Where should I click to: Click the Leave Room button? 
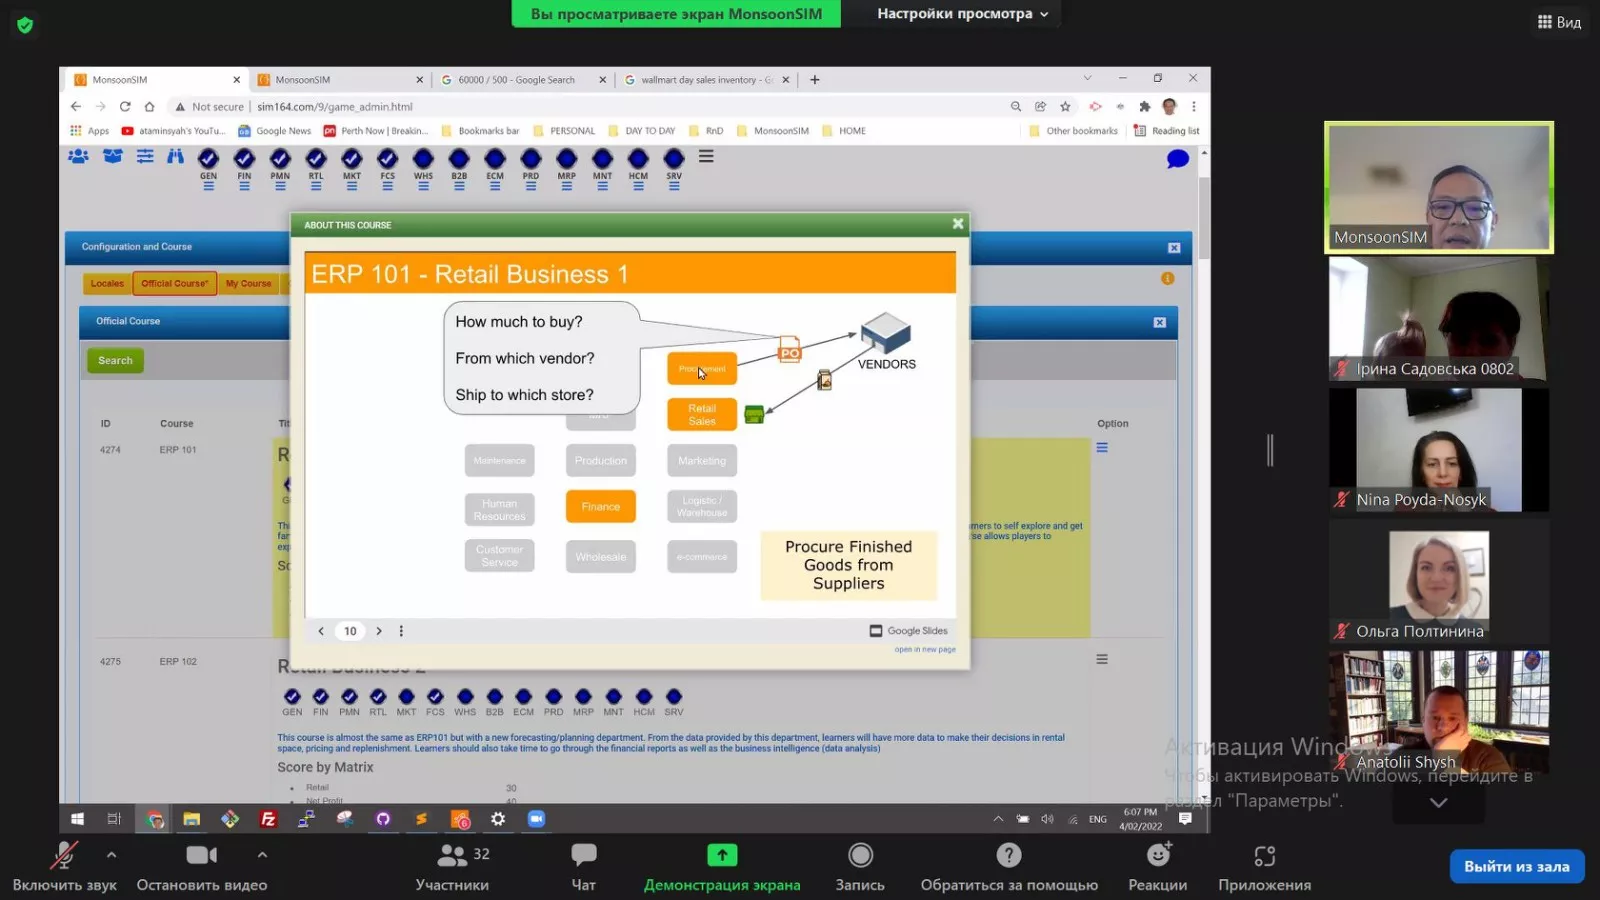pyautogui.click(x=1516, y=867)
